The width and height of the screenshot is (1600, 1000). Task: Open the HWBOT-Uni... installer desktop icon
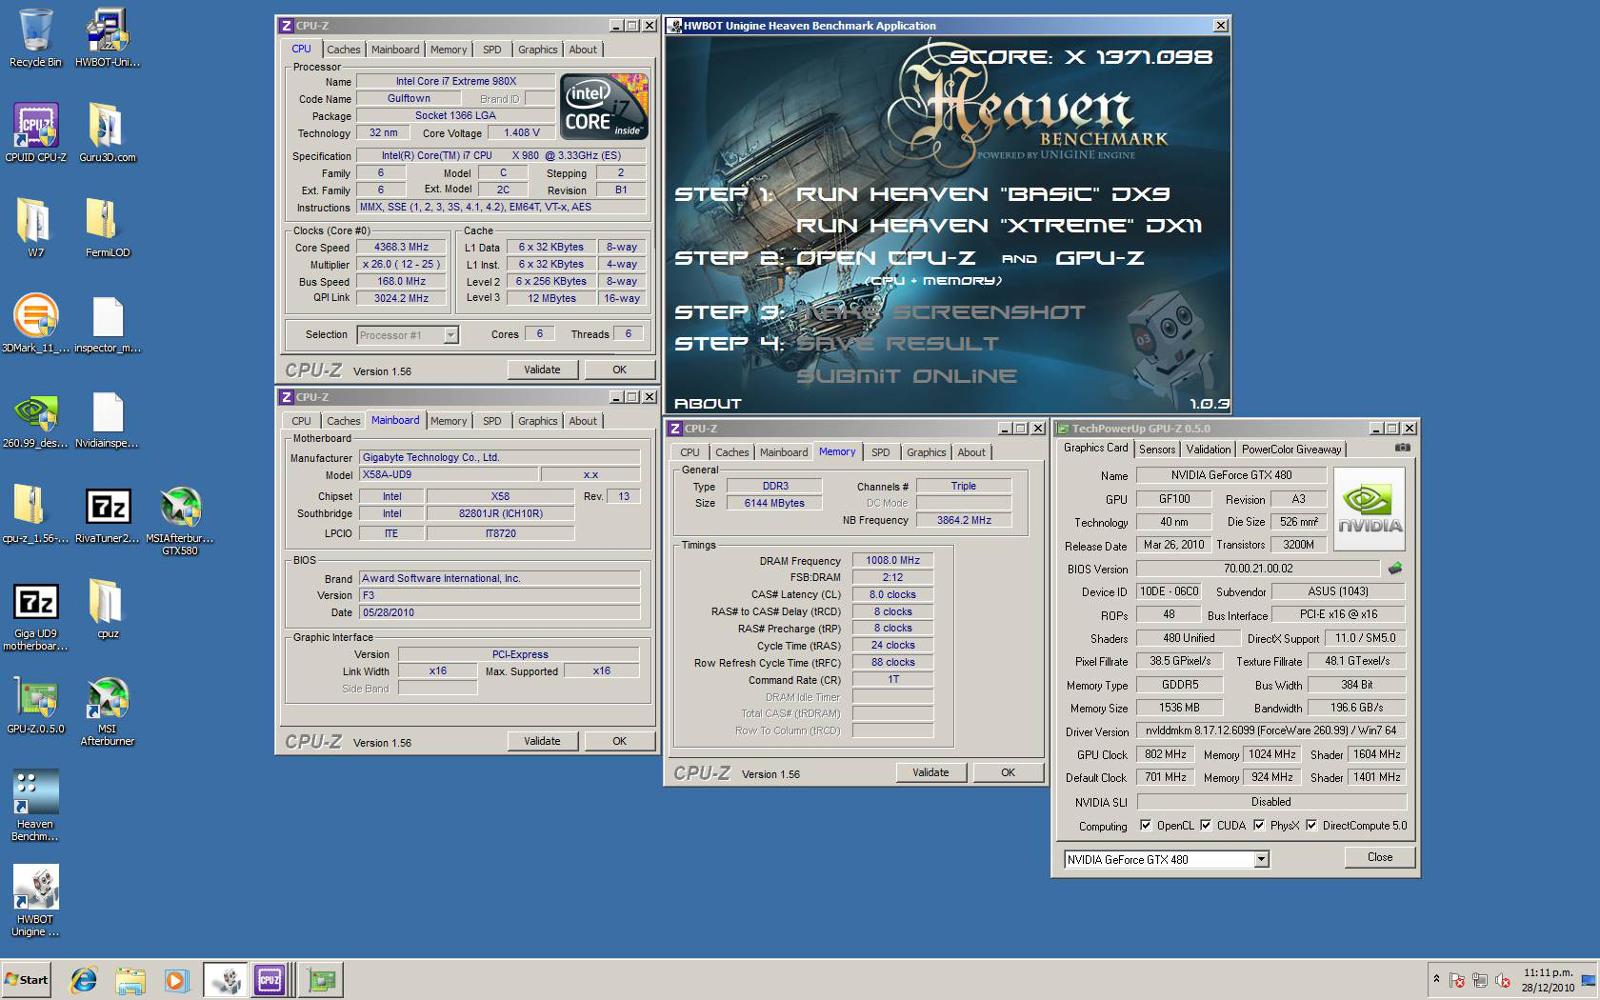pos(107,38)
